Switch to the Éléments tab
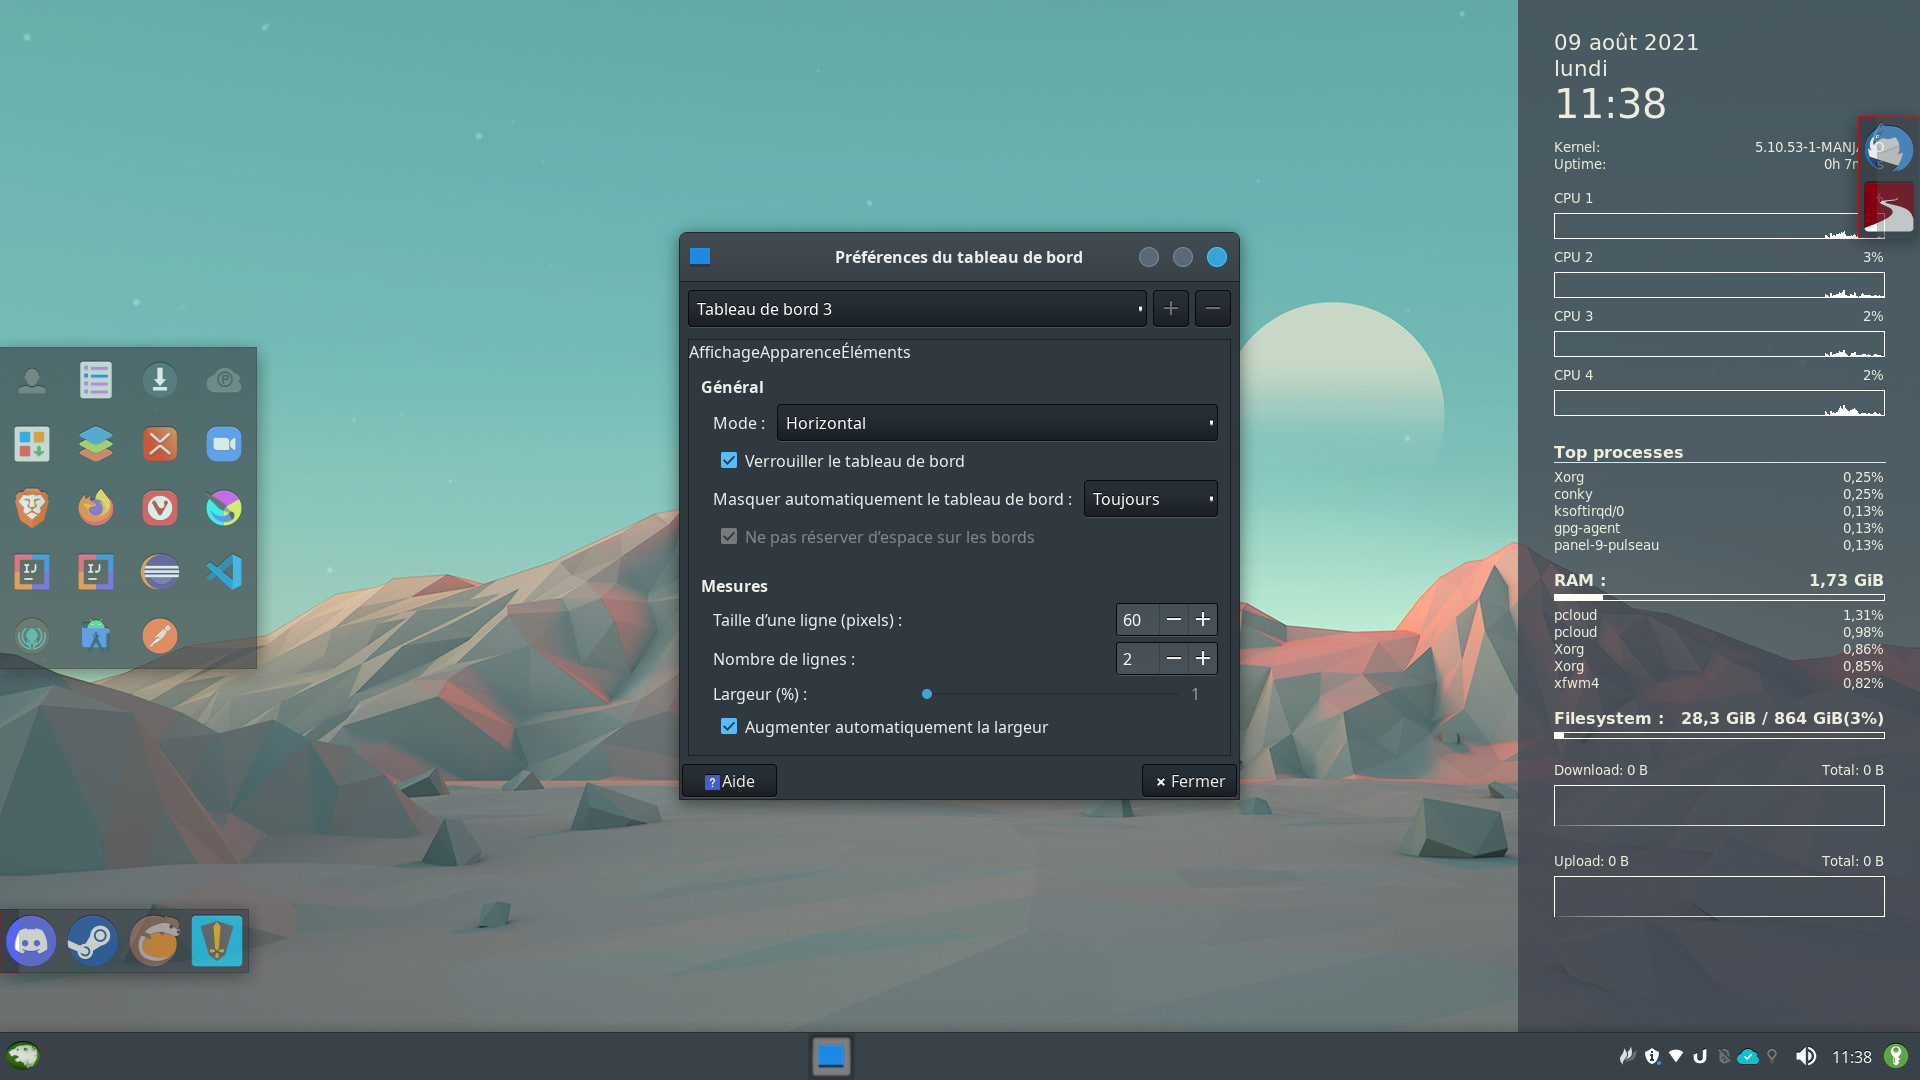1920x1080 pixels. [x=875, y=352]
